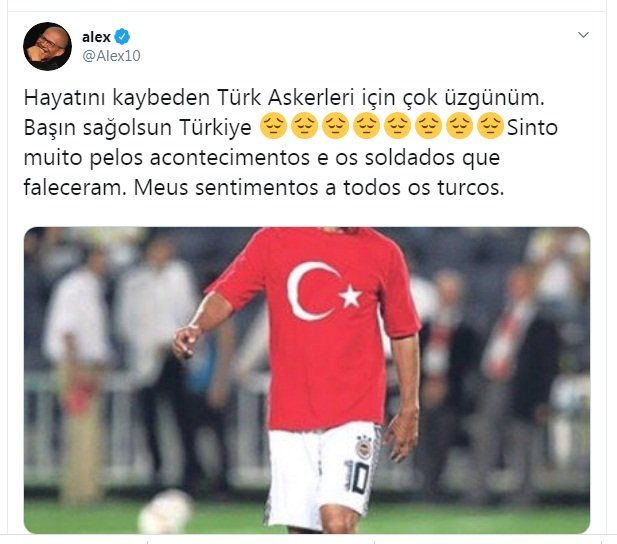Click the white star on the red jersey

(350, 296)
